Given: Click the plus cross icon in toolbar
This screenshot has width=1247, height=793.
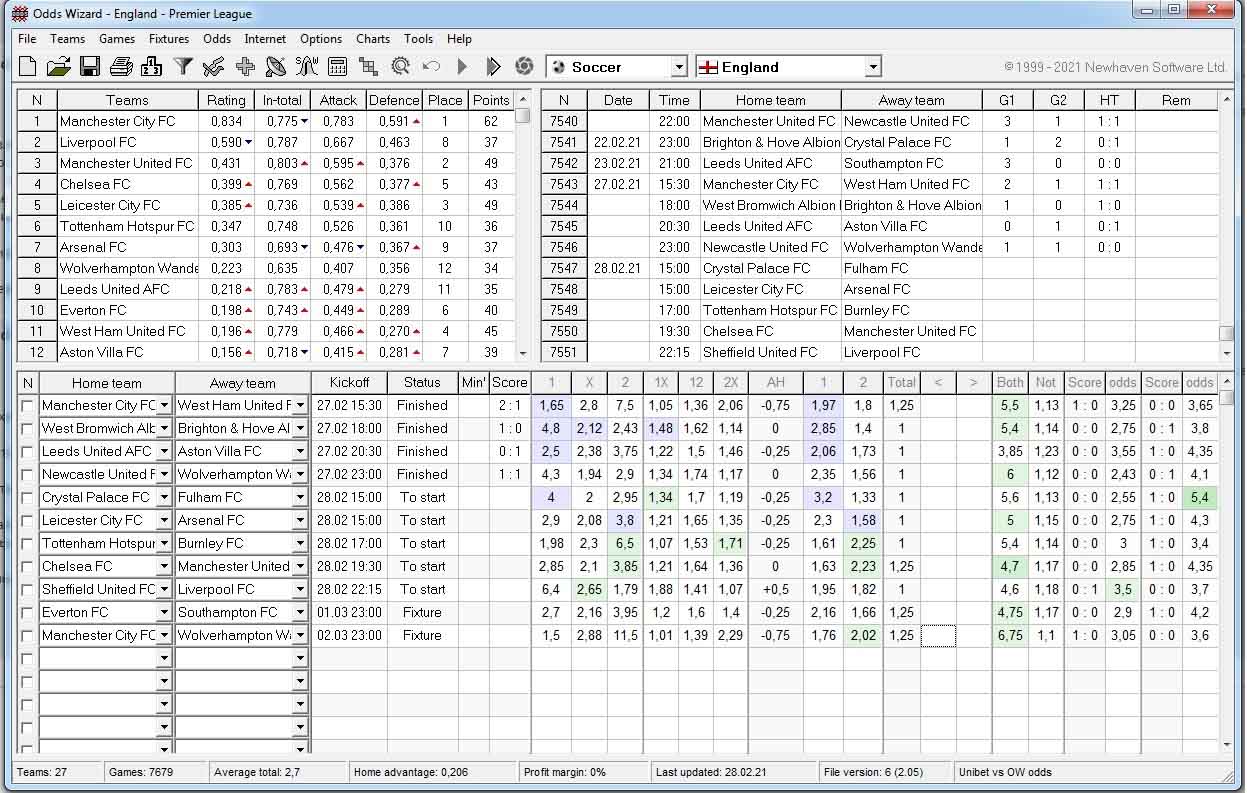Looking at the screenshot, I should click(x=245, y=67).
